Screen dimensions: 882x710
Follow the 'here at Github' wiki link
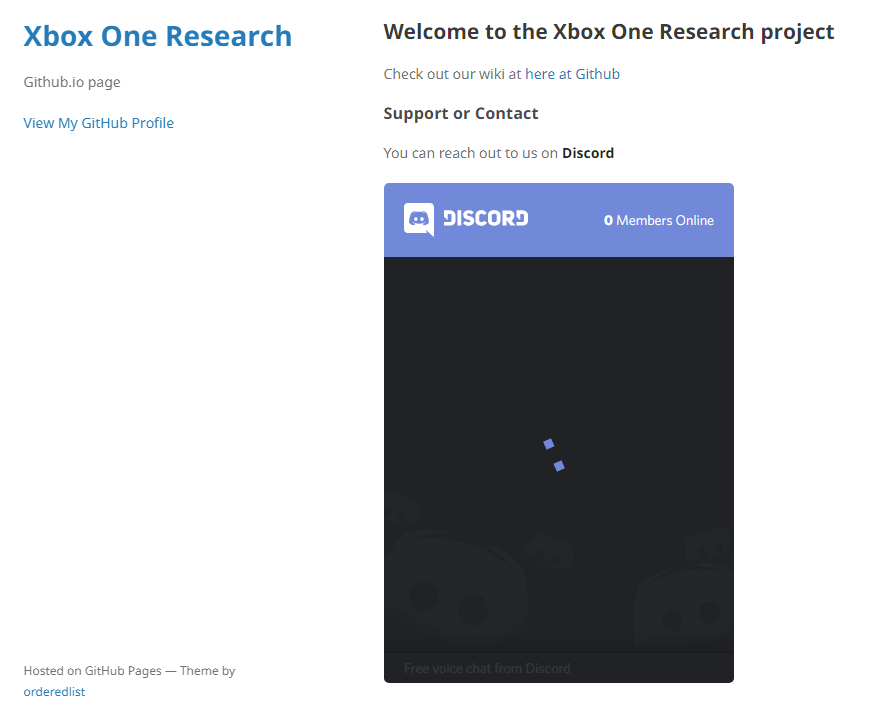click(572, 74)
